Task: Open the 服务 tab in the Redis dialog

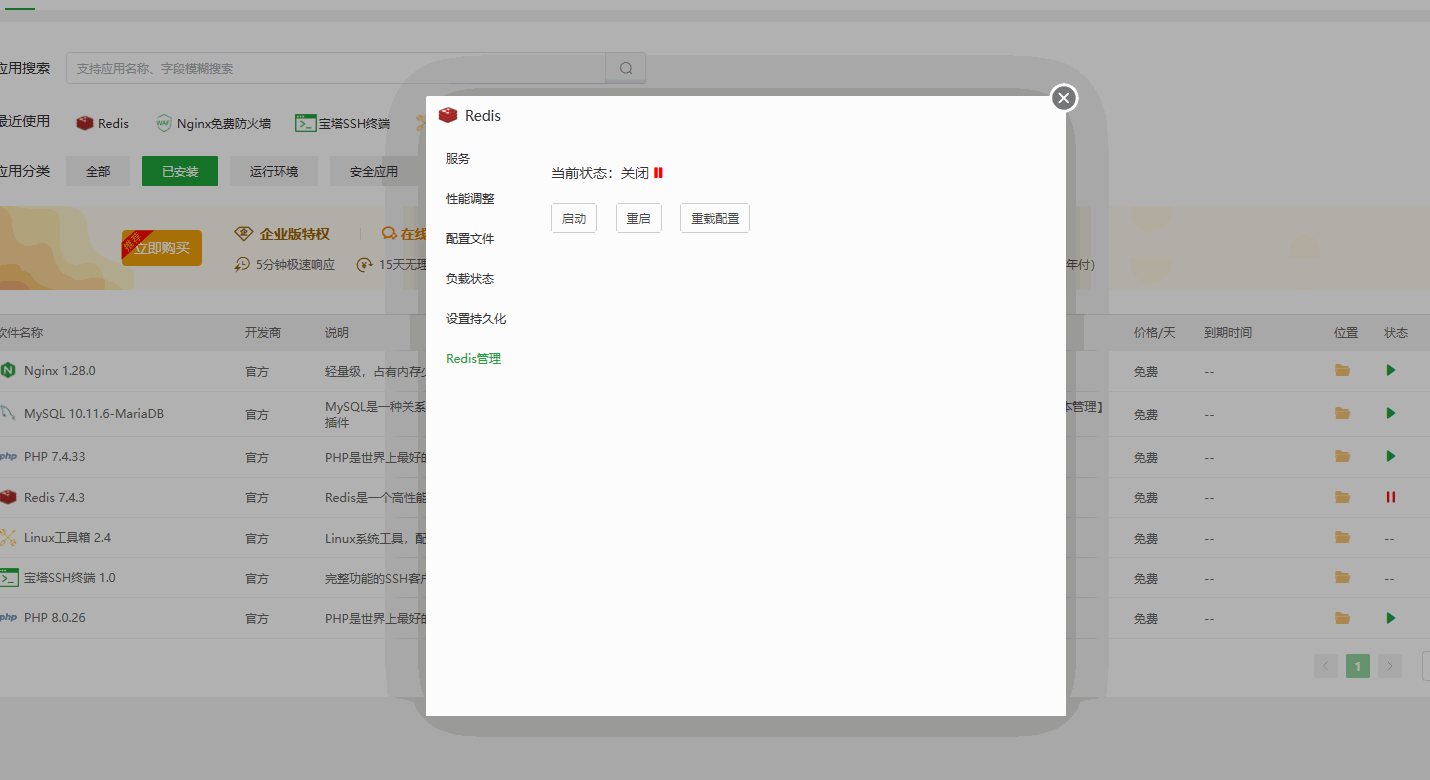Action: [458, 159]
